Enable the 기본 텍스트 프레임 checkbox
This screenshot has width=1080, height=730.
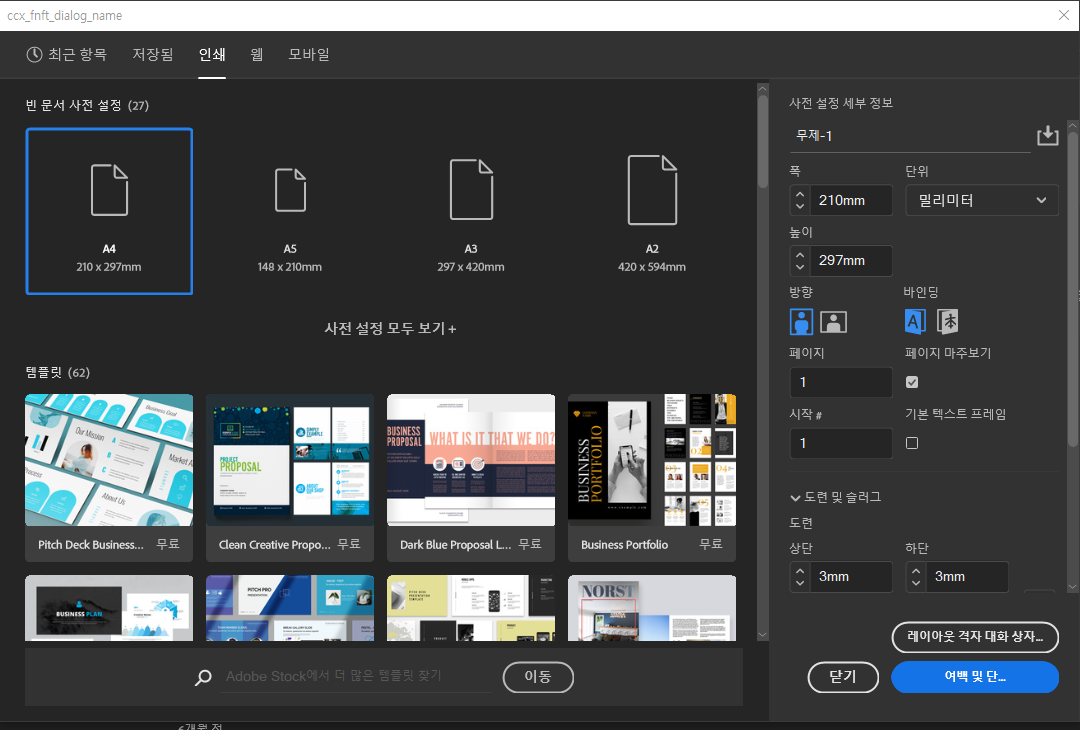(912, 443)
